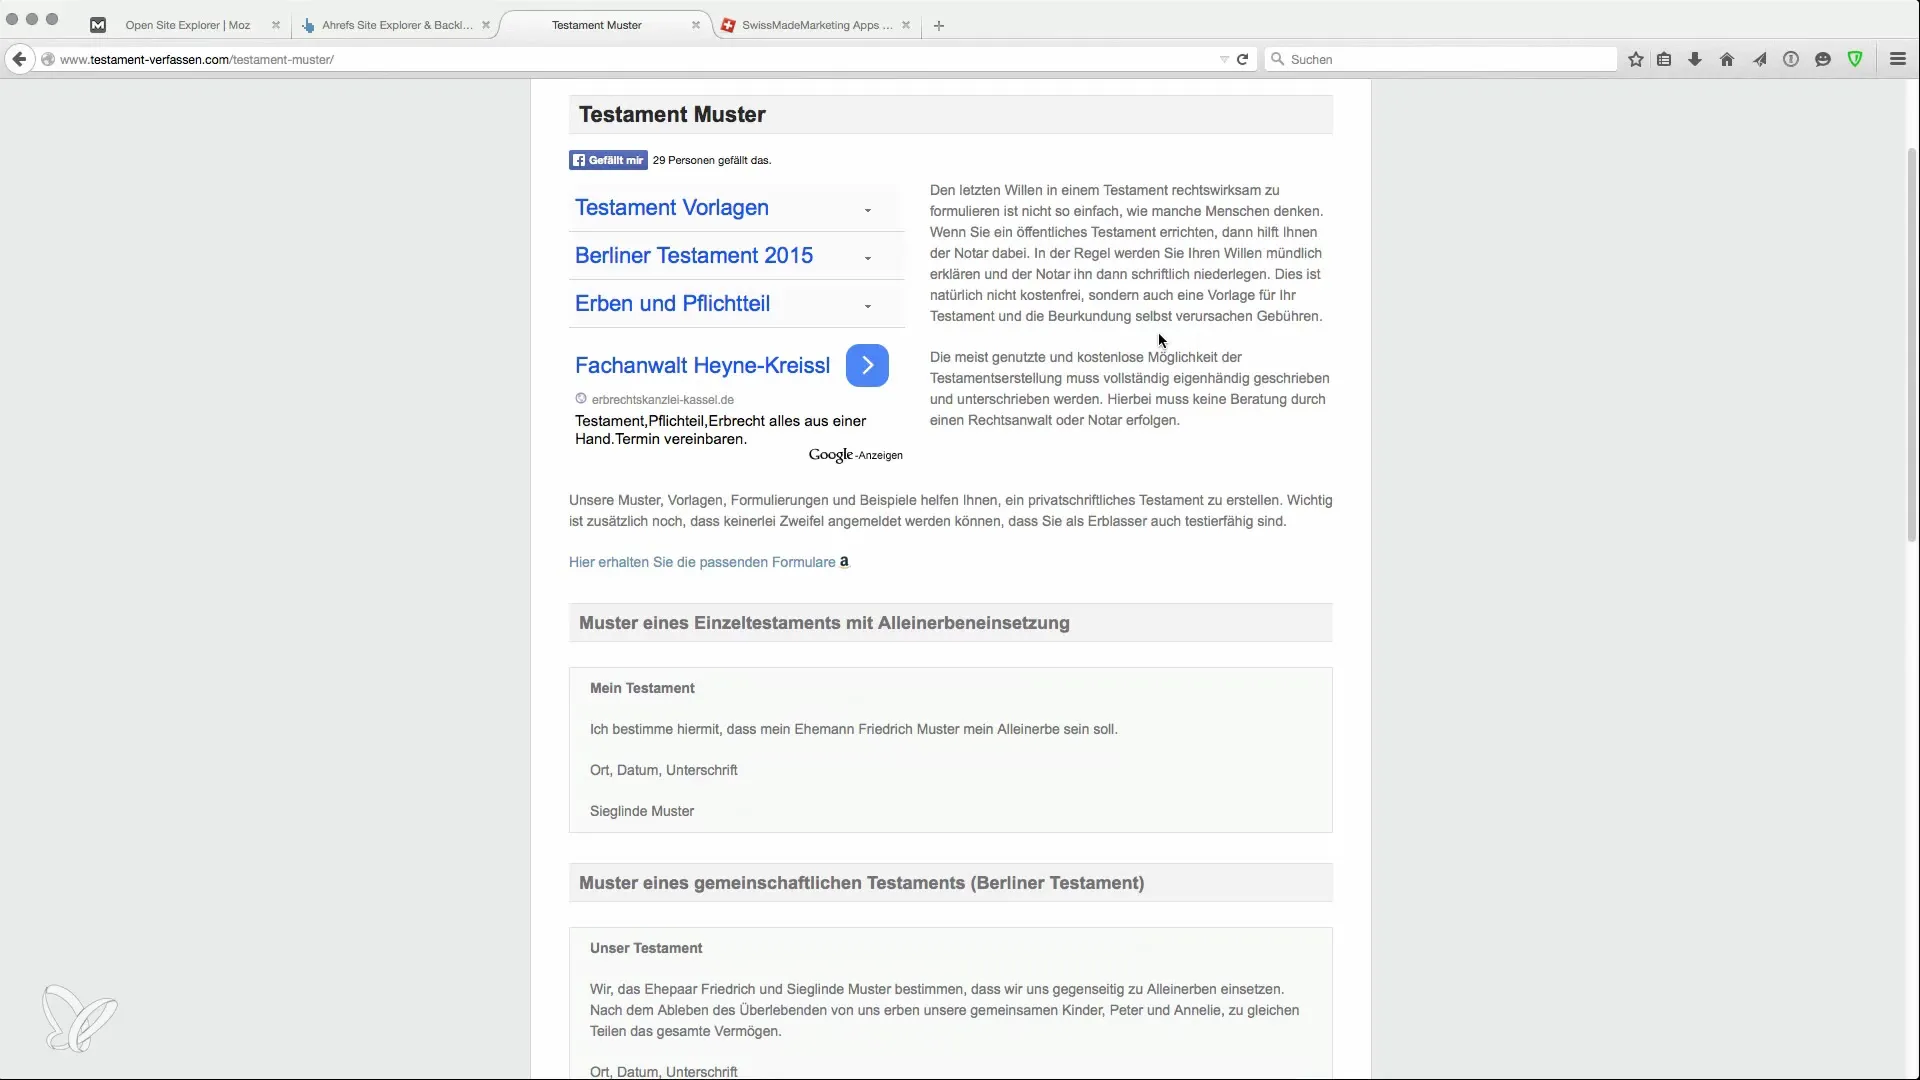Click the Unser Testament title
Screen dimensions: 1920x1080
[x=646, y=948]
